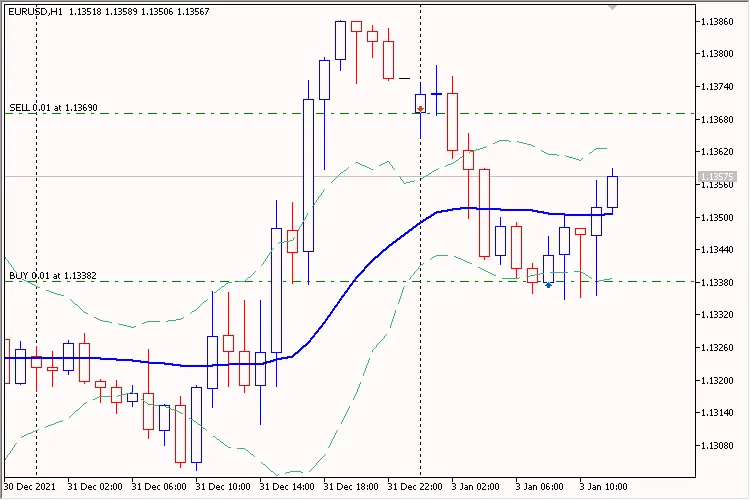The height and width of the screenshot is (500, 750).
Task: Click the highest blue candle at the peak
Action: coord(340,40)
